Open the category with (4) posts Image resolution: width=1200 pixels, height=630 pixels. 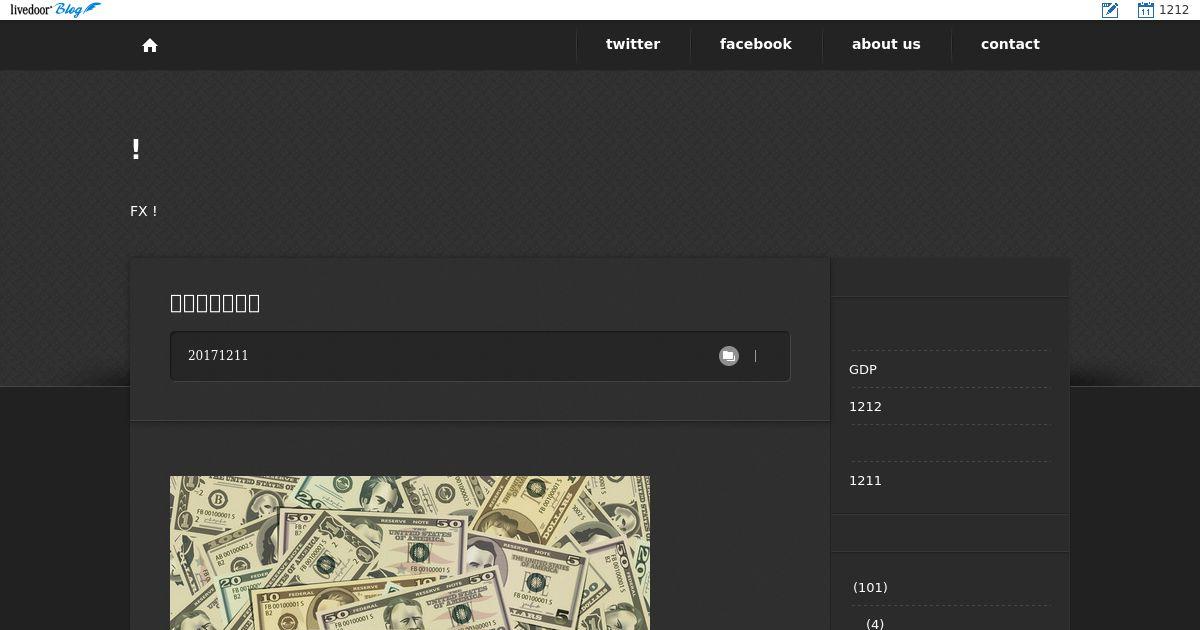click(x=875, y=624)
